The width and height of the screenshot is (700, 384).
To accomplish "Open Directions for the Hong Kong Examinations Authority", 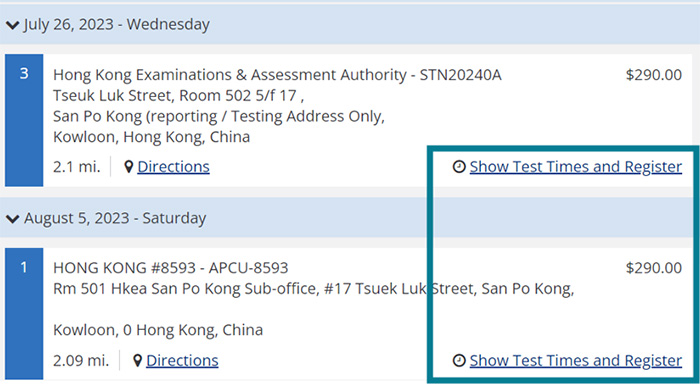I will tap(173, 167).
